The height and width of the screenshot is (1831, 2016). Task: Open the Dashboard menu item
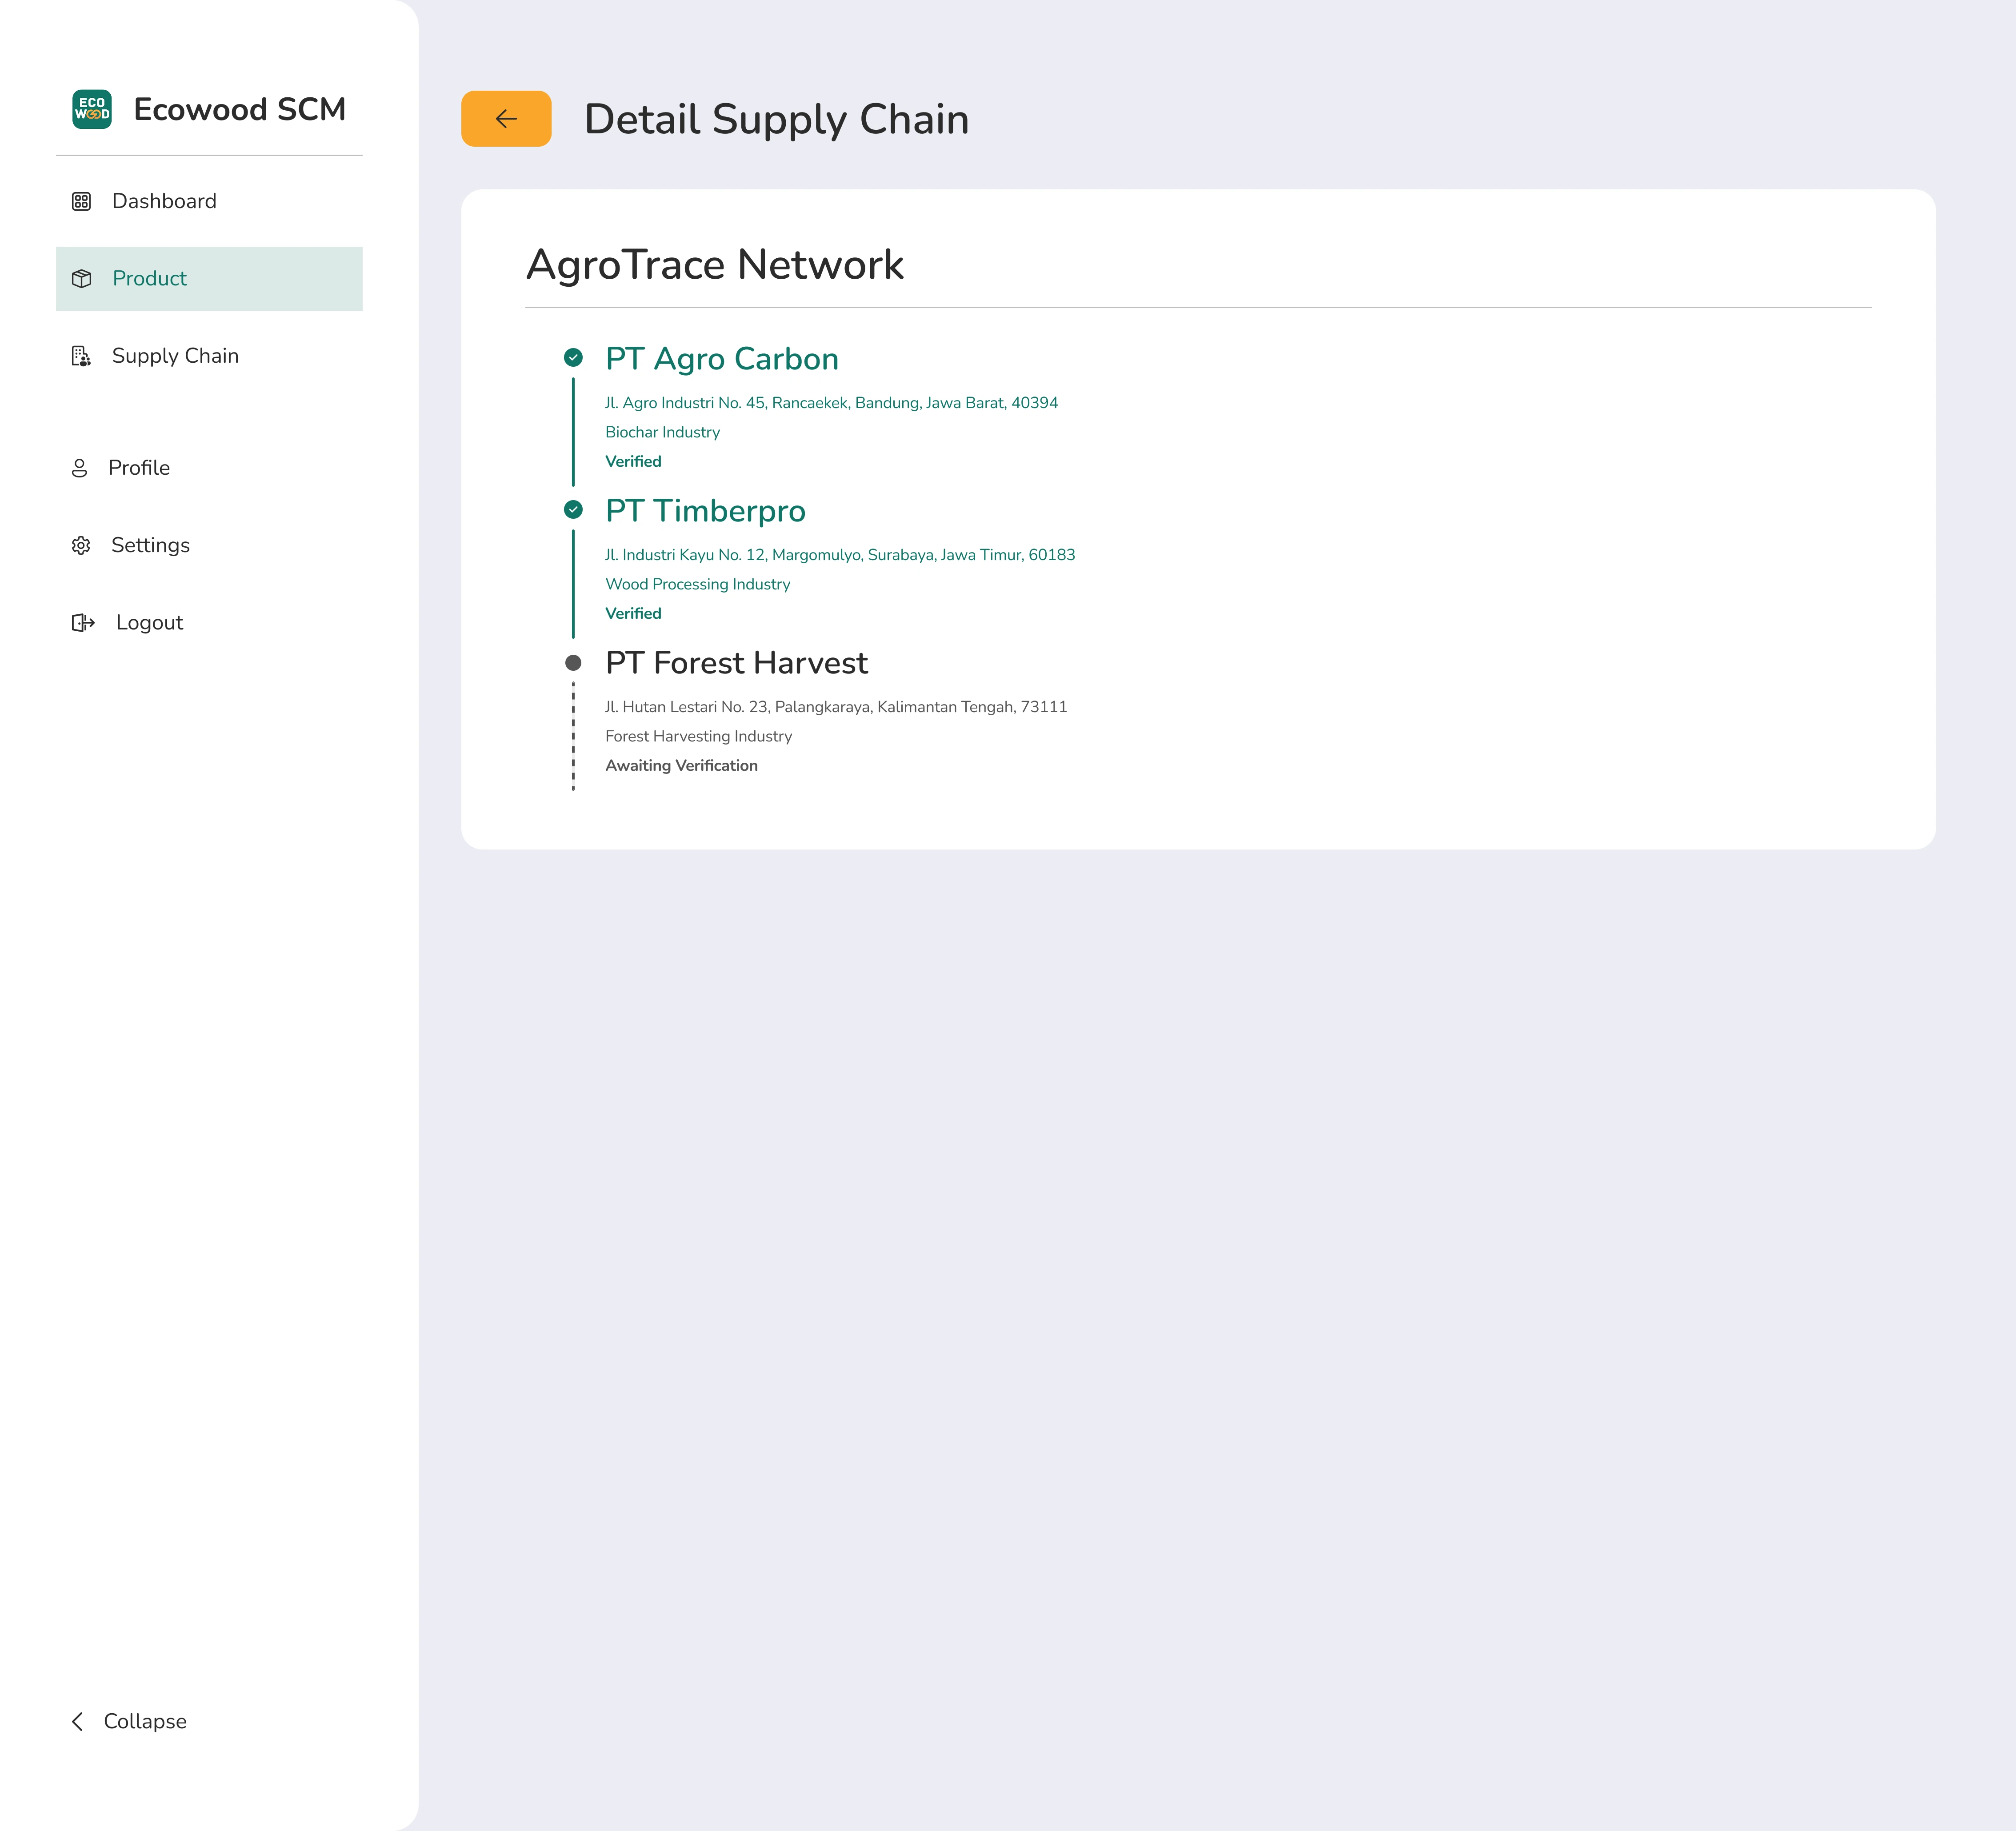(x=209, y=201)
